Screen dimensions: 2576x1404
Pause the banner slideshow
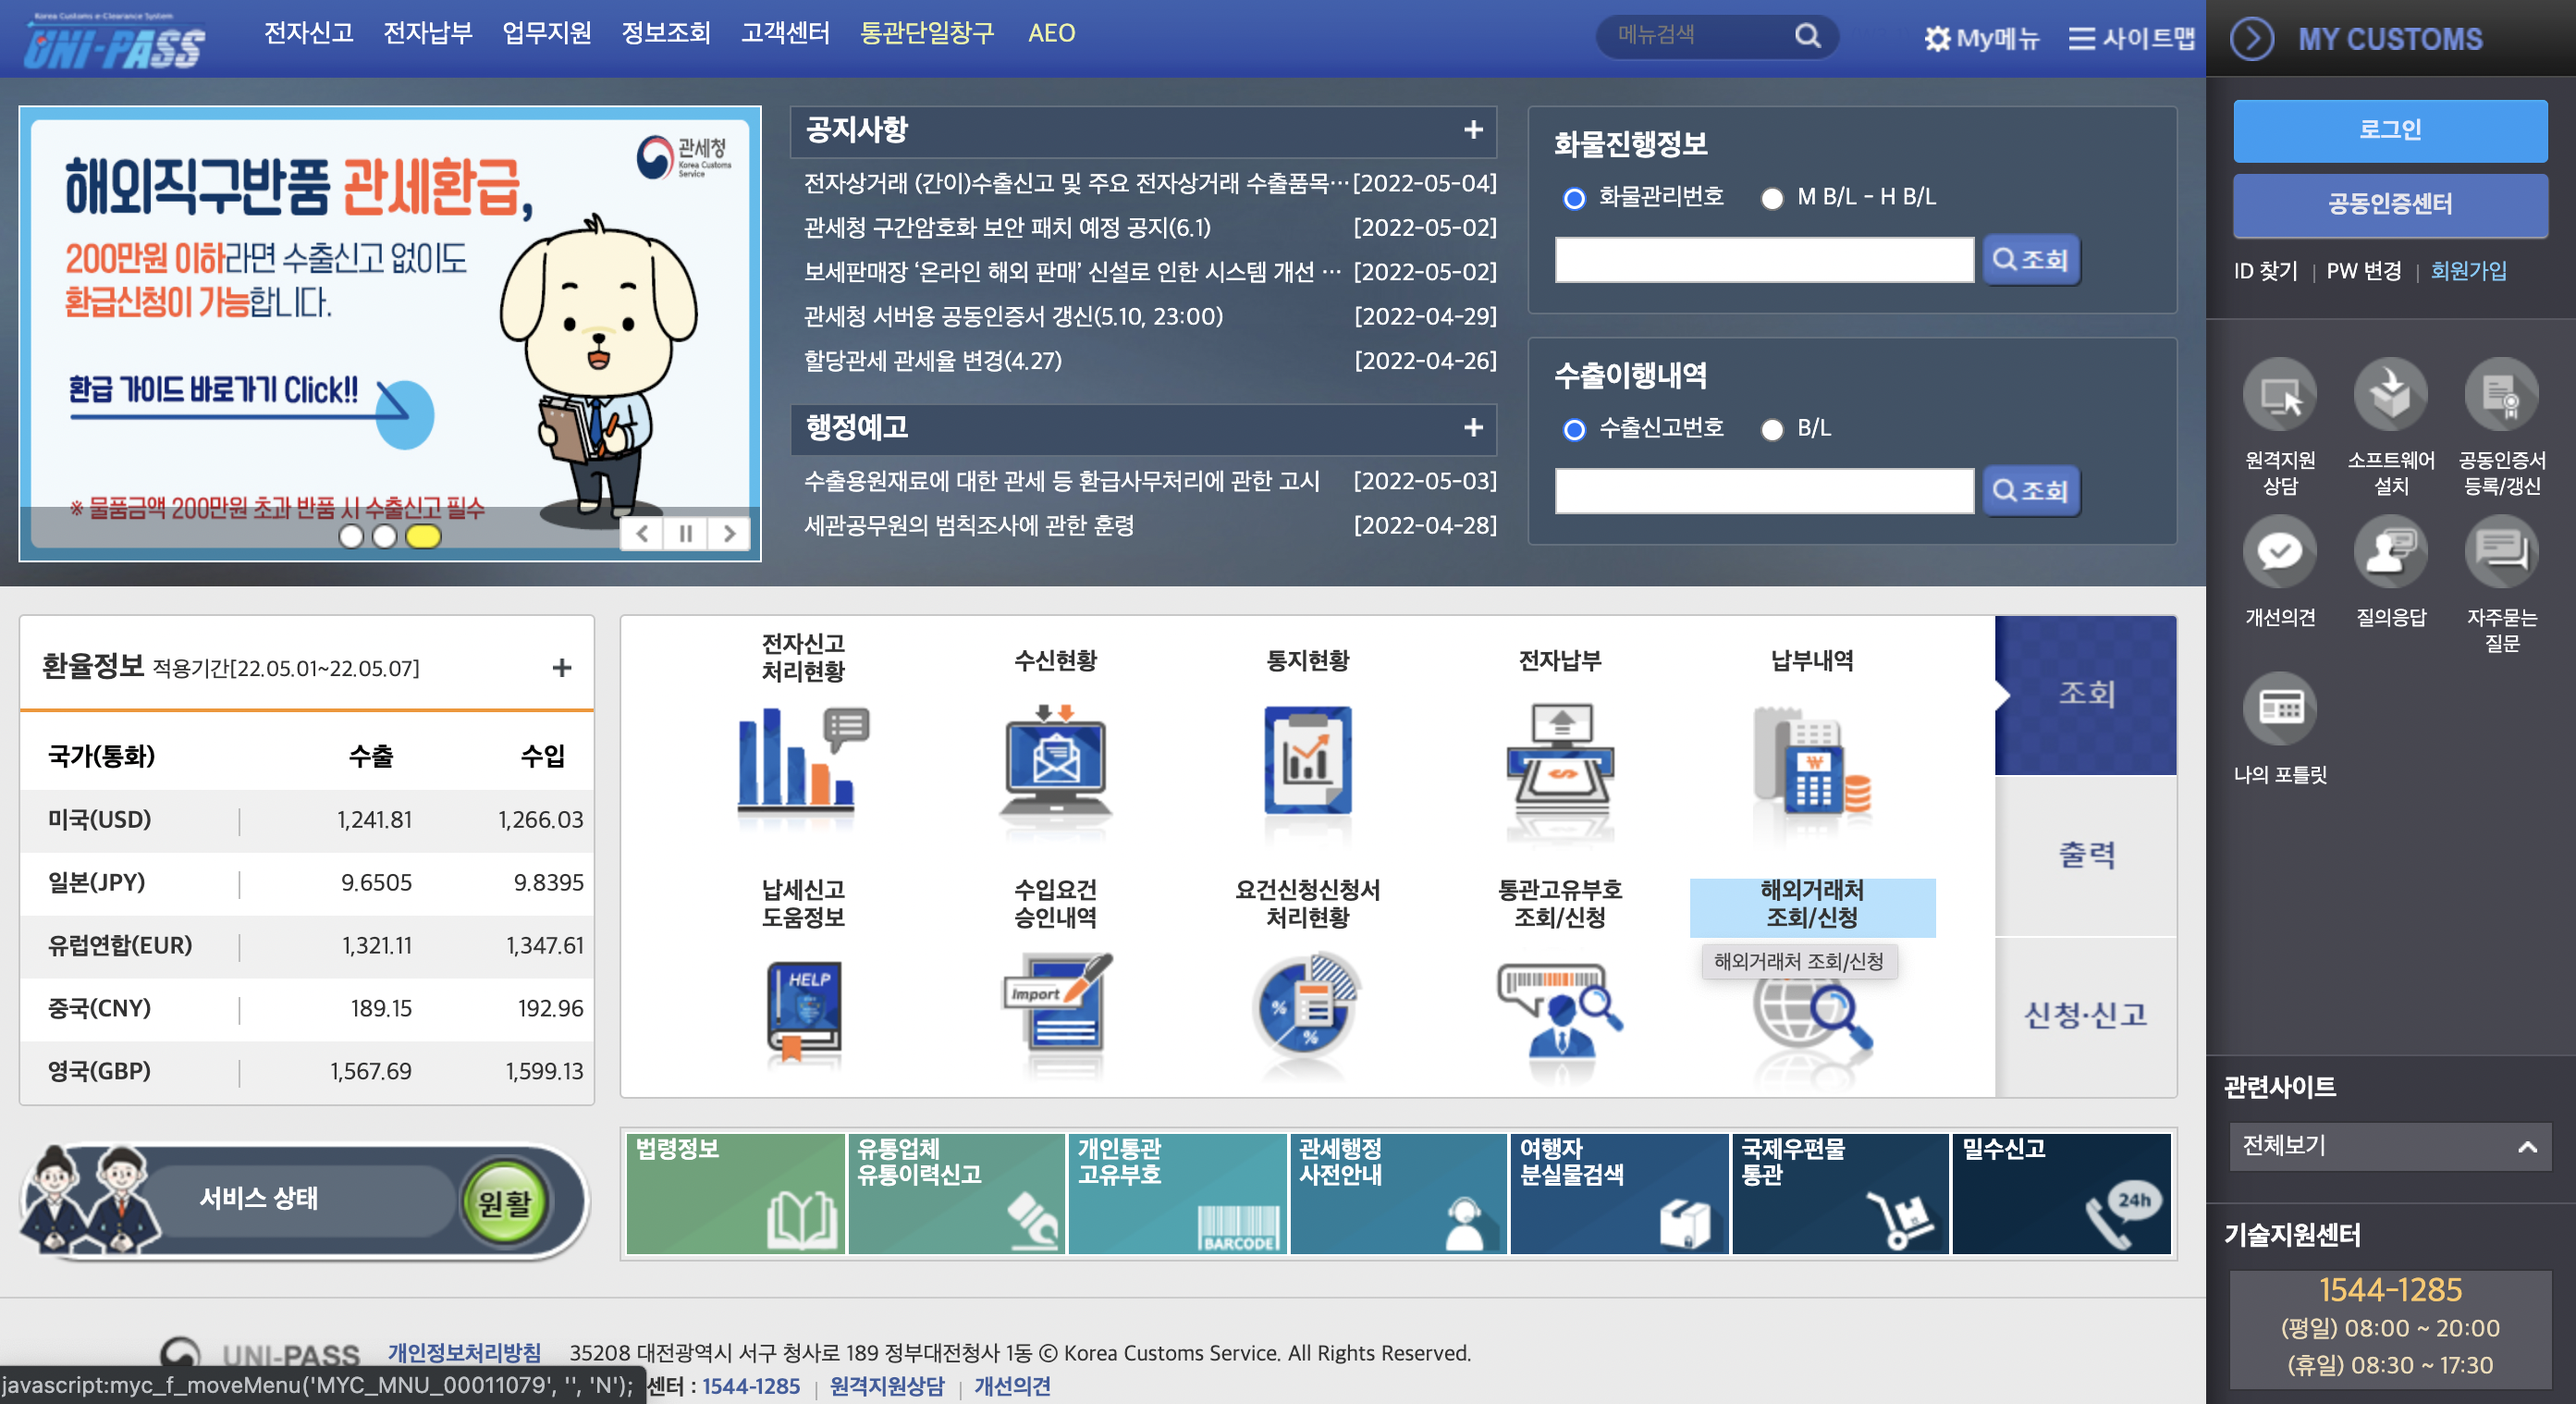tap(685, 534)
